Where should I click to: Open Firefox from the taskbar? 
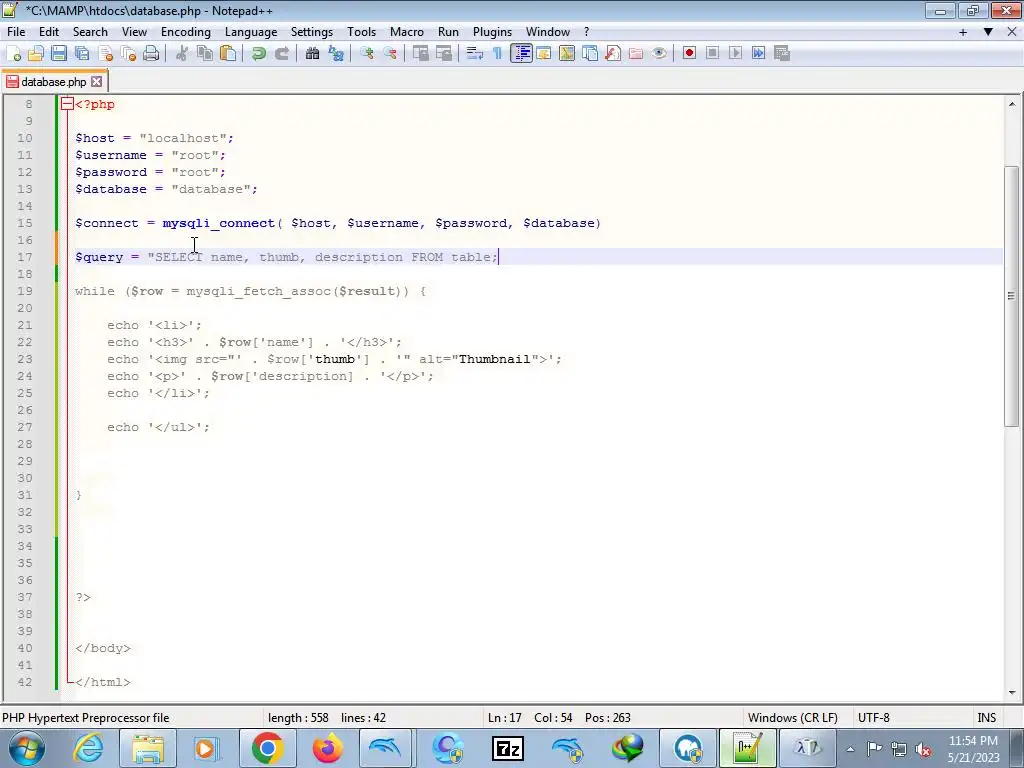coord(327,748)
